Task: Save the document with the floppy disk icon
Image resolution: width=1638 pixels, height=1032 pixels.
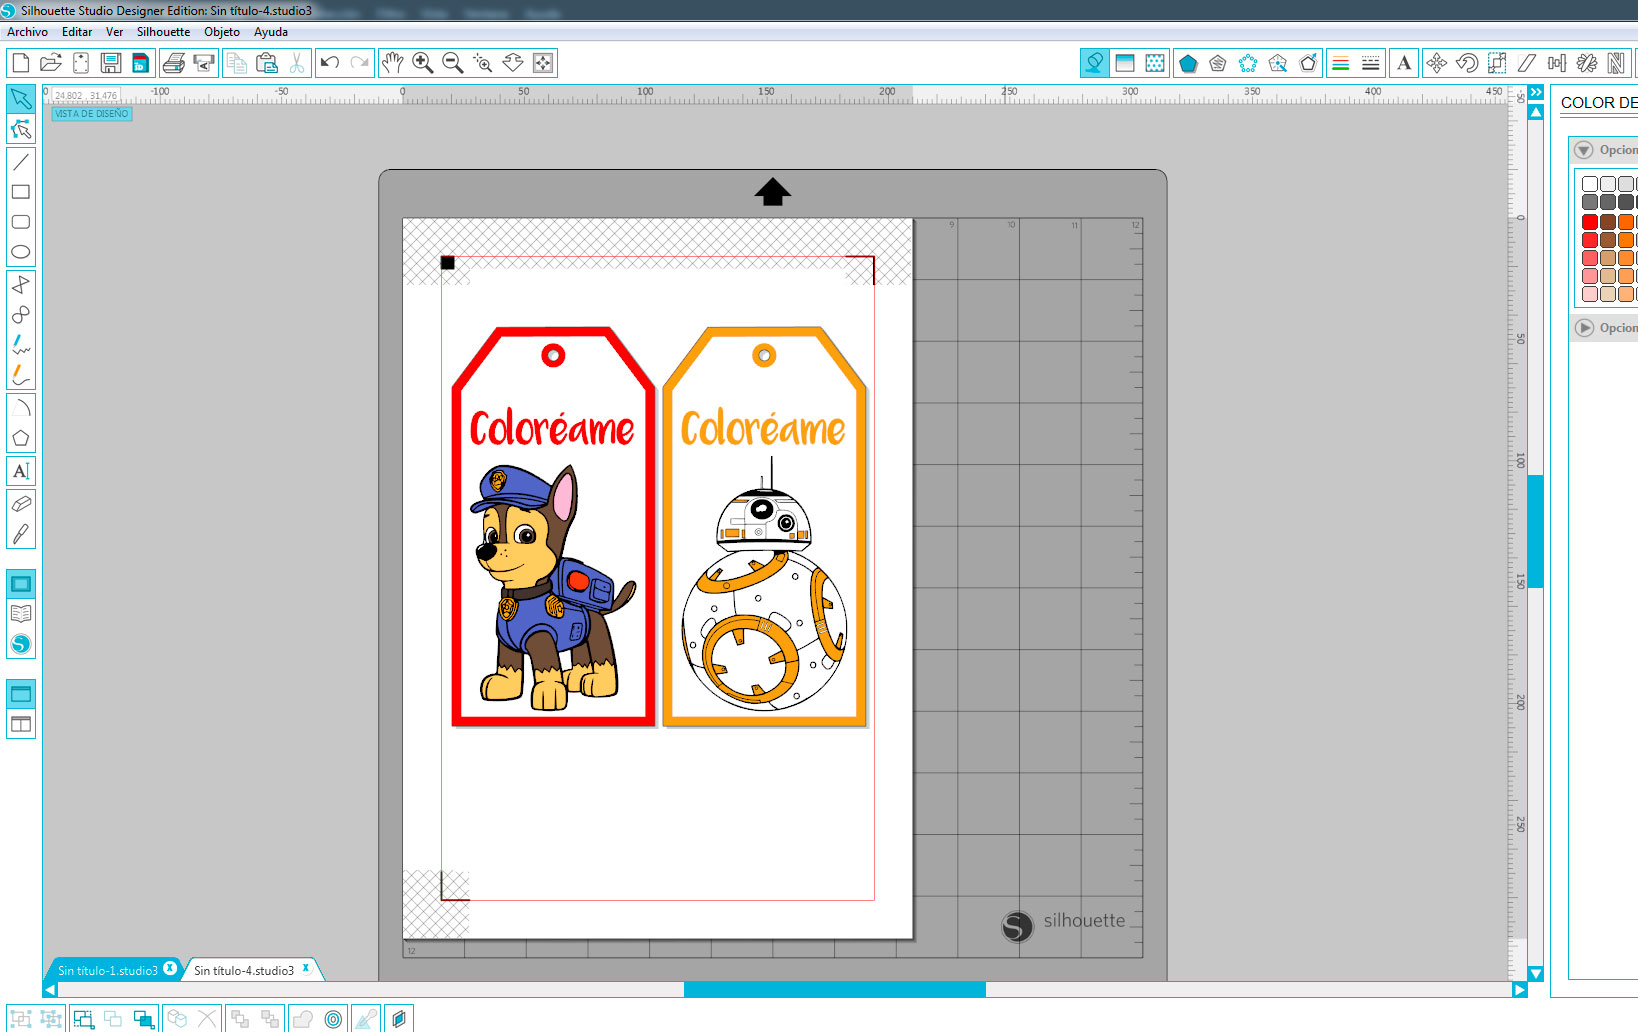Action: pyautogui.click(x=111, y=63)
